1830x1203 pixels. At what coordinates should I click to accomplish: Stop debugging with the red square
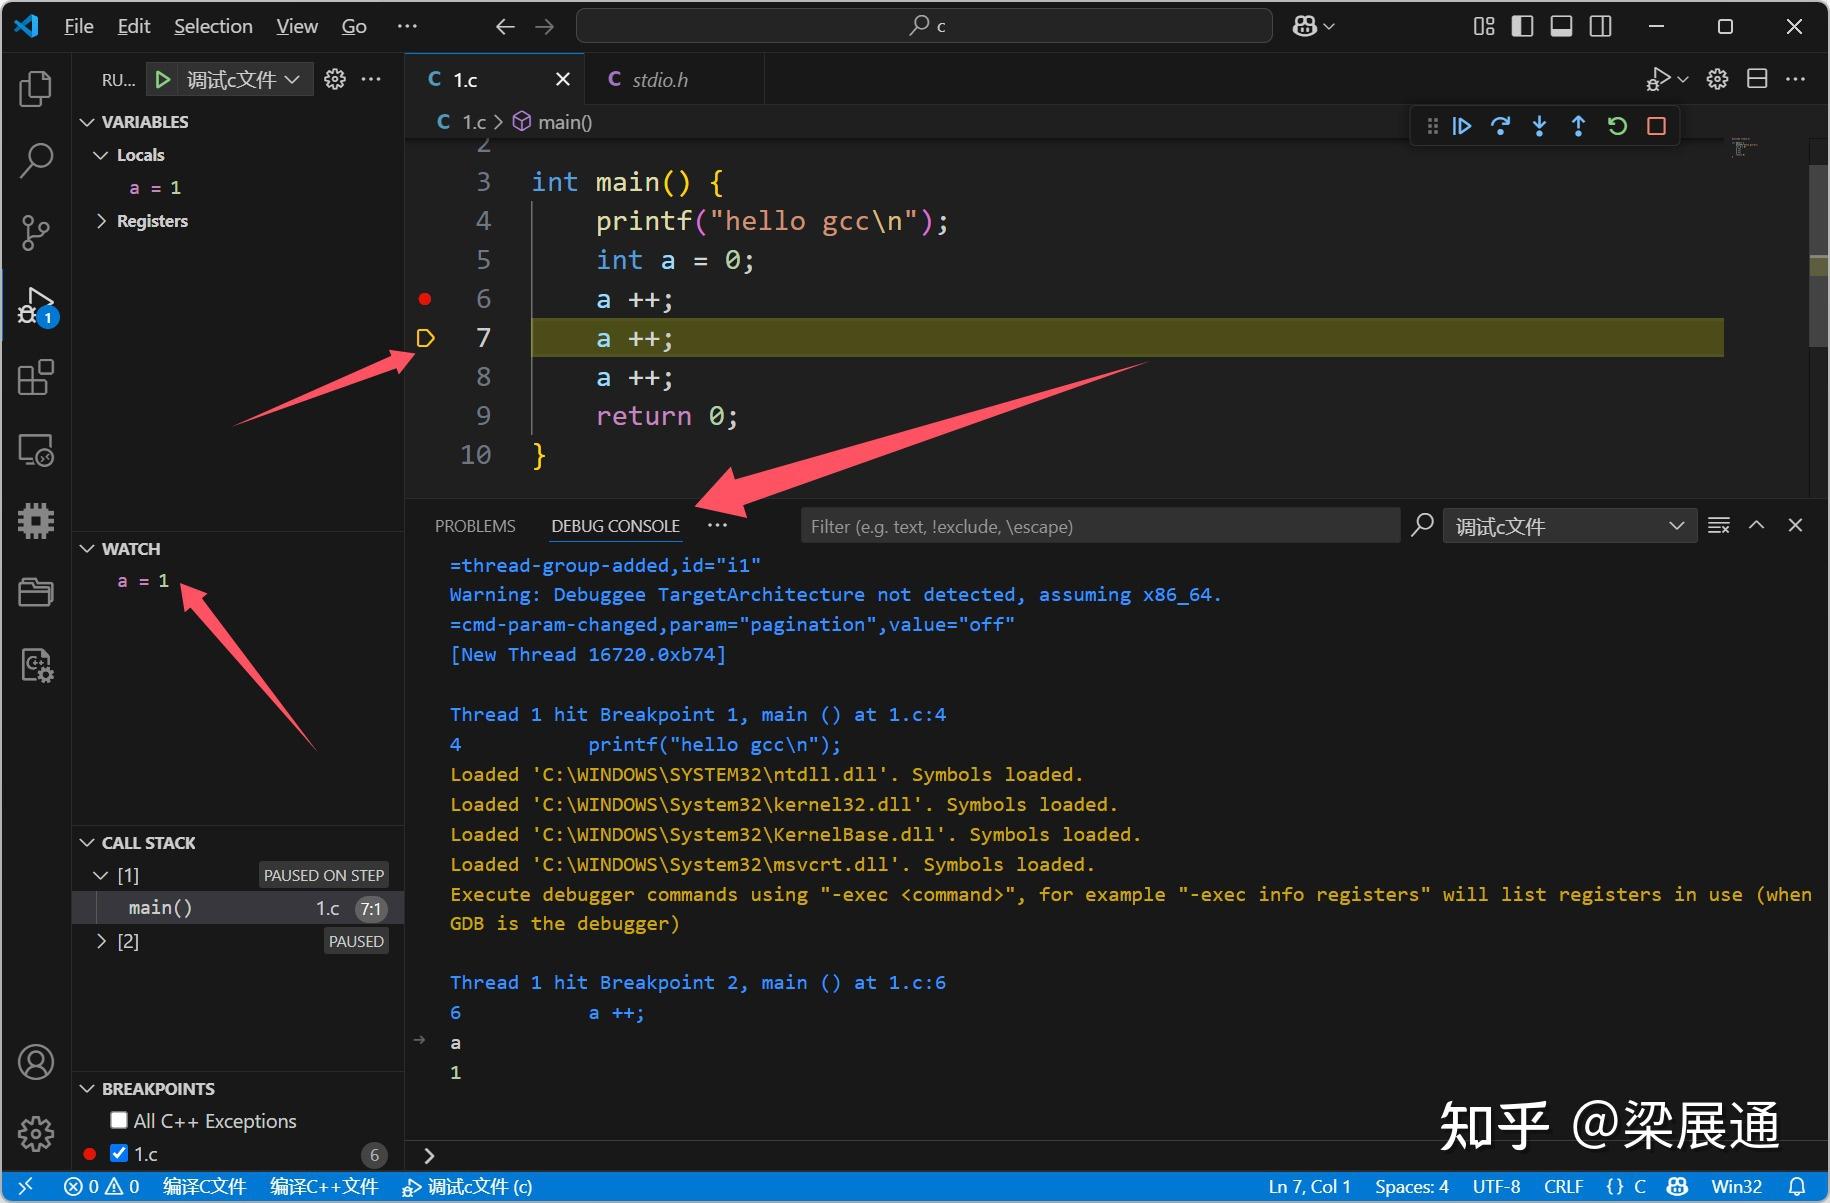click(1656, 125)
